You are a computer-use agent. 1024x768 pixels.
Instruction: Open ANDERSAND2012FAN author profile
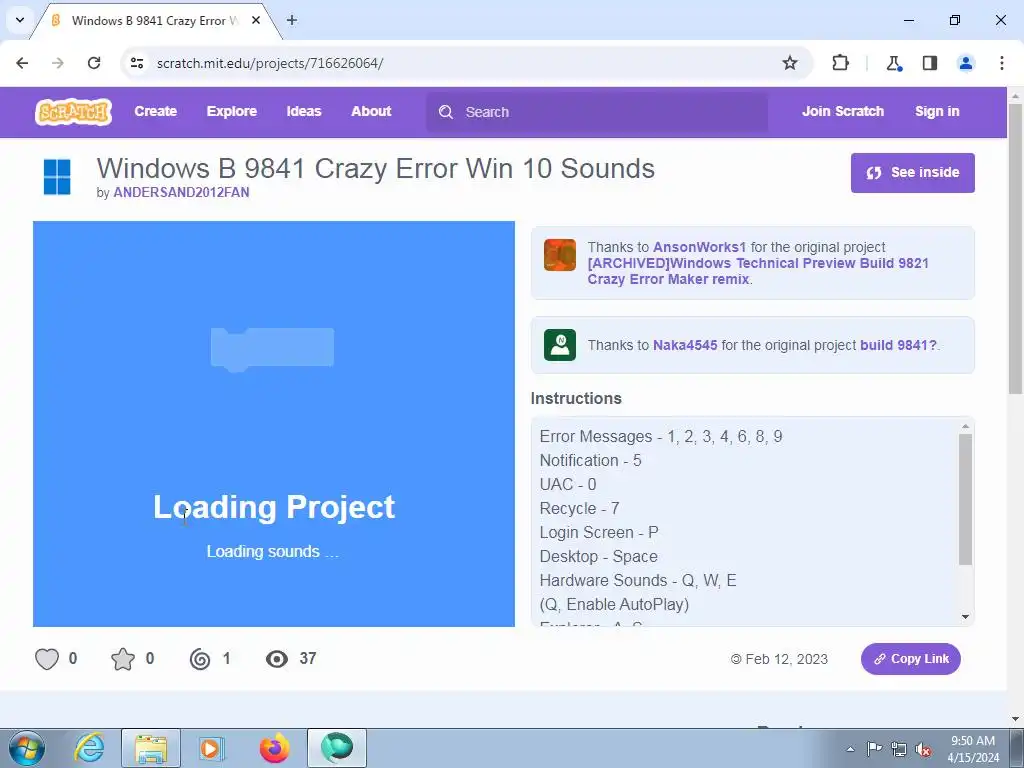182,193
